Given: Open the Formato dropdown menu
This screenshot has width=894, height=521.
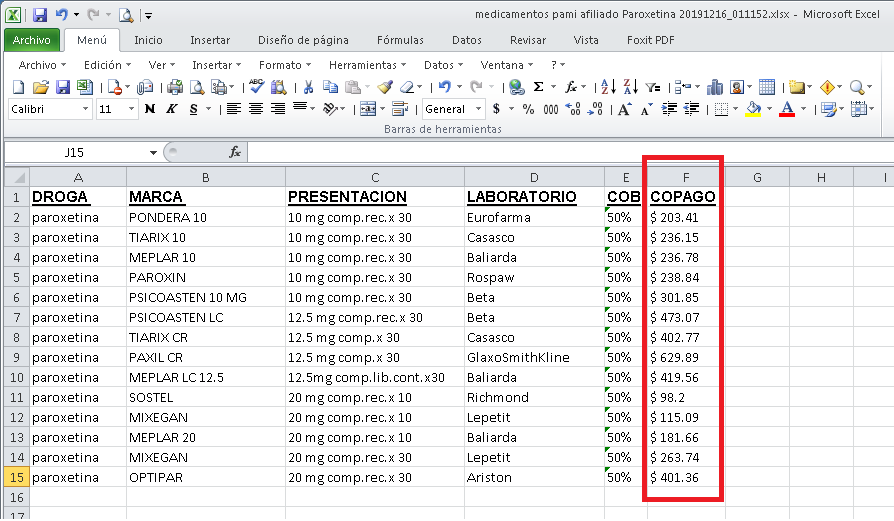Looking at the screenshot, I should [x=285, y=66].
